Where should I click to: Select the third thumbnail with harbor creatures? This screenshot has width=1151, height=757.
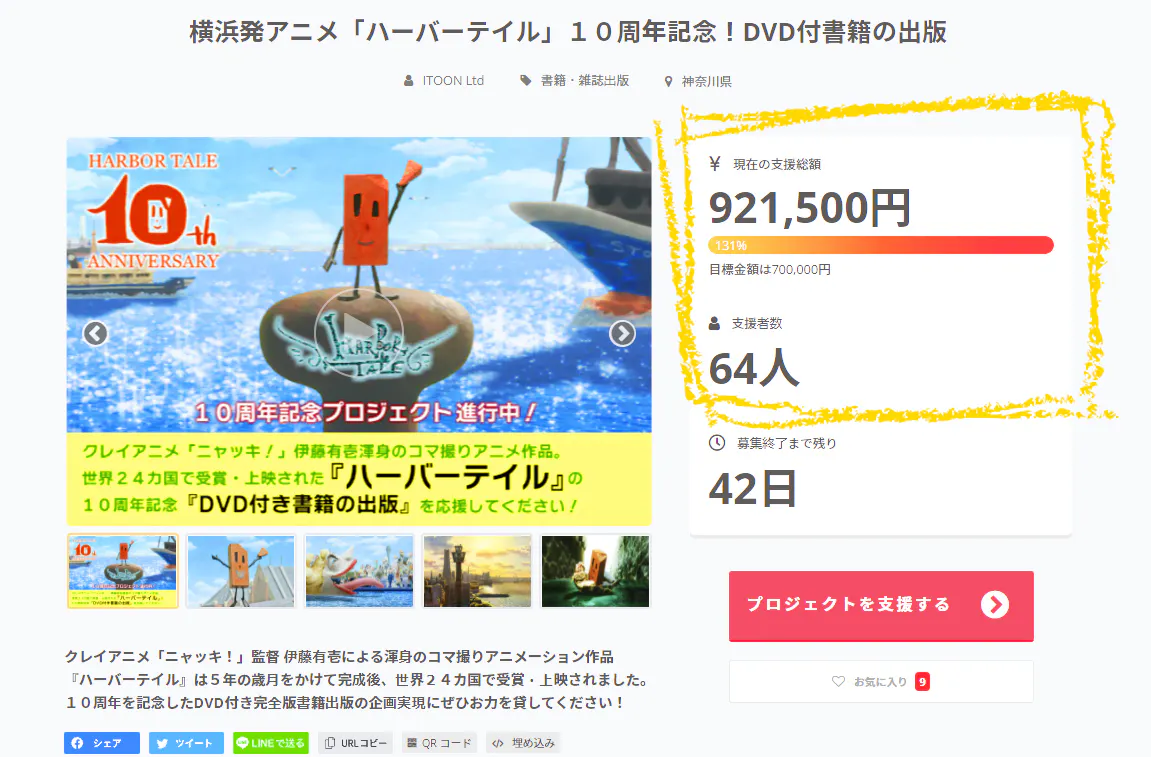pos(359,571)
